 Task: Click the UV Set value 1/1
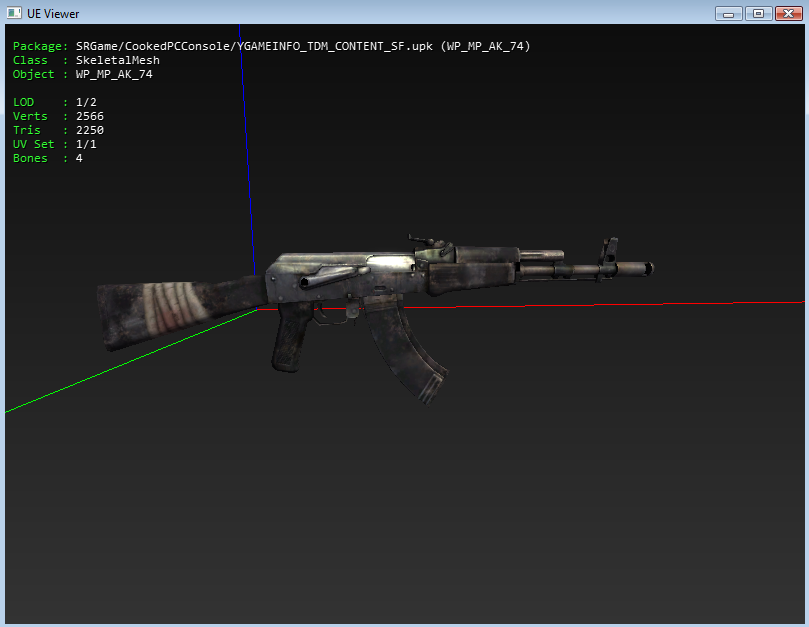[86, 144]
